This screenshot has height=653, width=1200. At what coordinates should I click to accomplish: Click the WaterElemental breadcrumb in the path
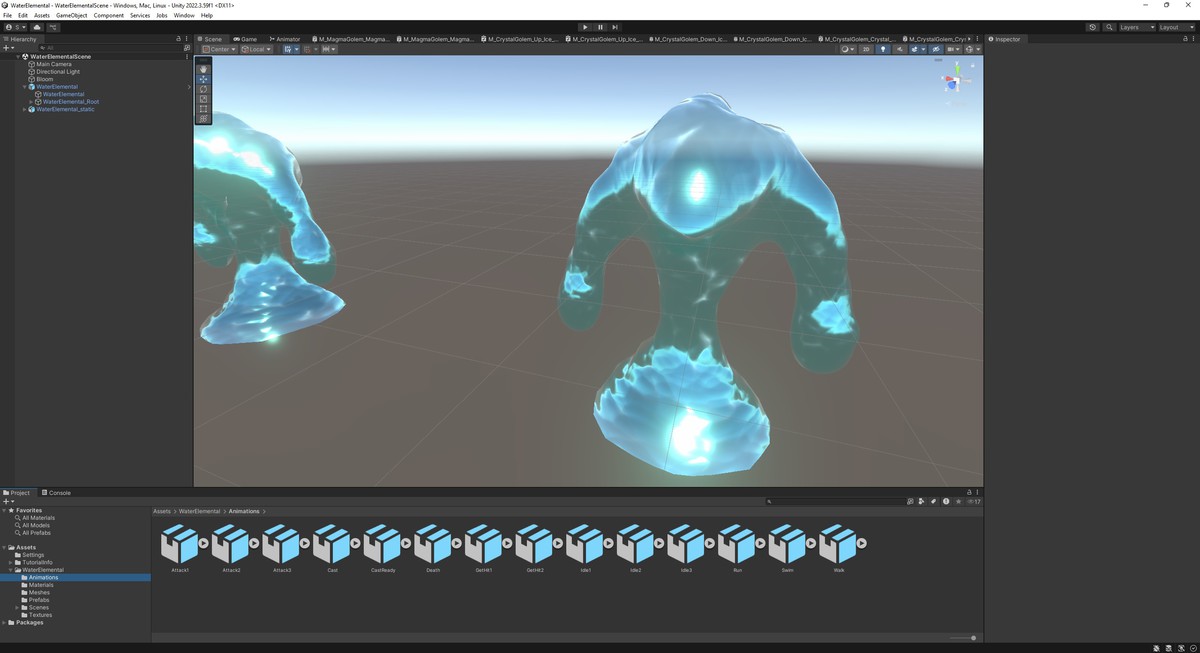point(199,511)
